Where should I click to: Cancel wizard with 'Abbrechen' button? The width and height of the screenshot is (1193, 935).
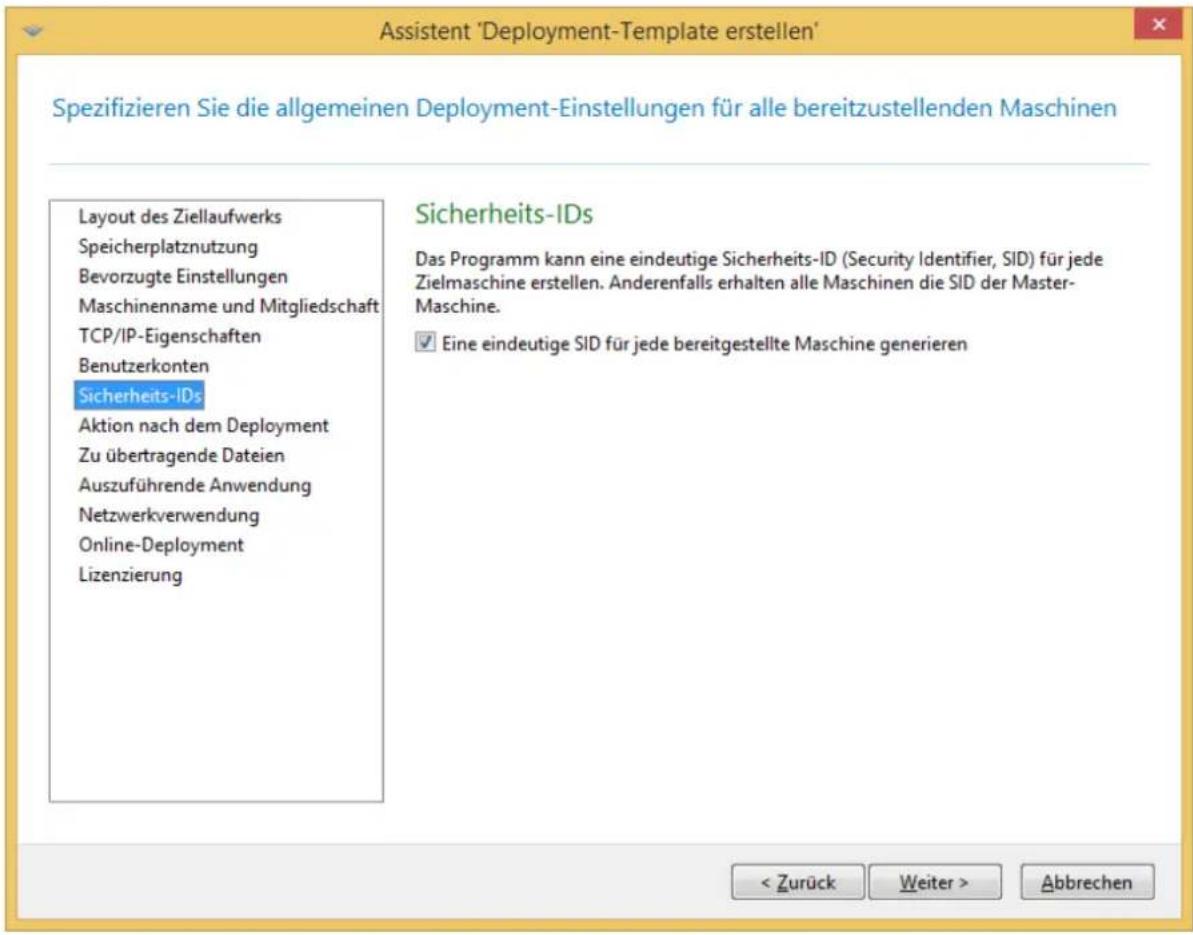point(1086,883)
